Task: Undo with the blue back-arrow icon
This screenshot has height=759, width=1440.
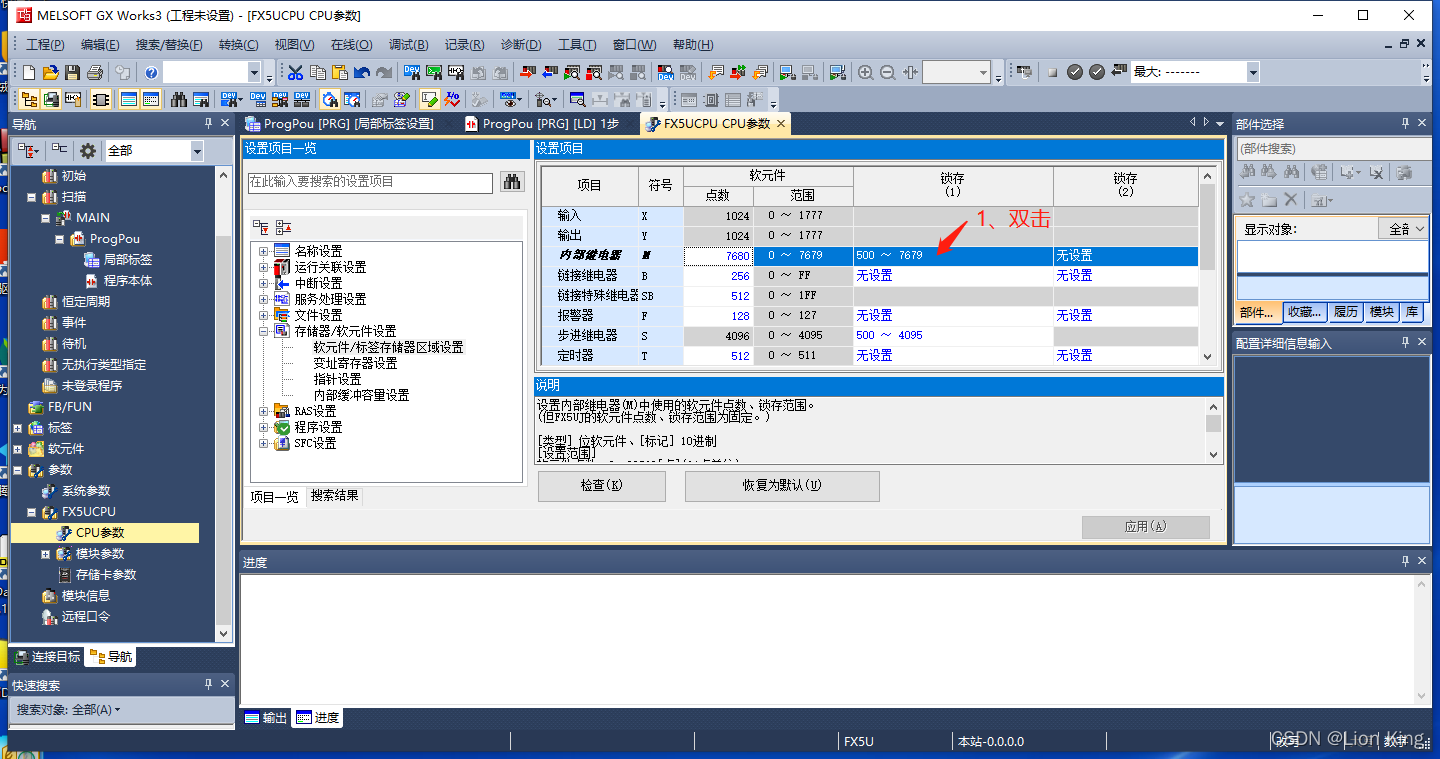Action: point(361,72)
